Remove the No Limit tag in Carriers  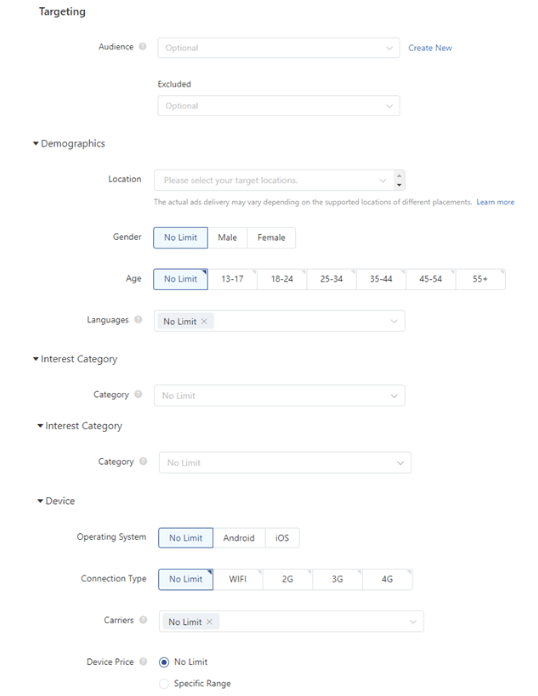point(210,622)
